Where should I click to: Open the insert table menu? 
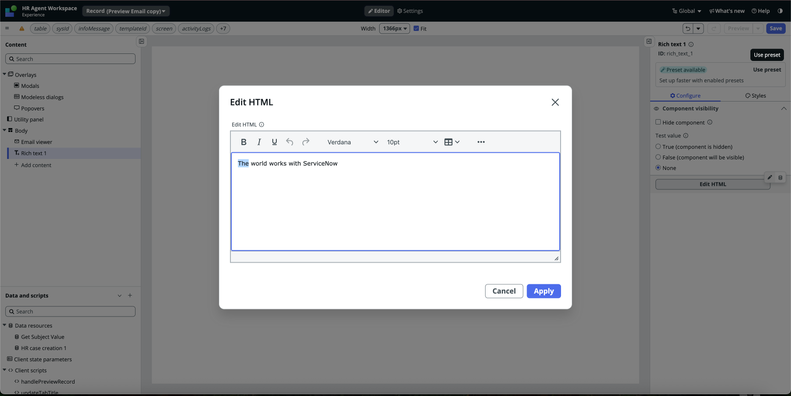click(x=451, y=142)
